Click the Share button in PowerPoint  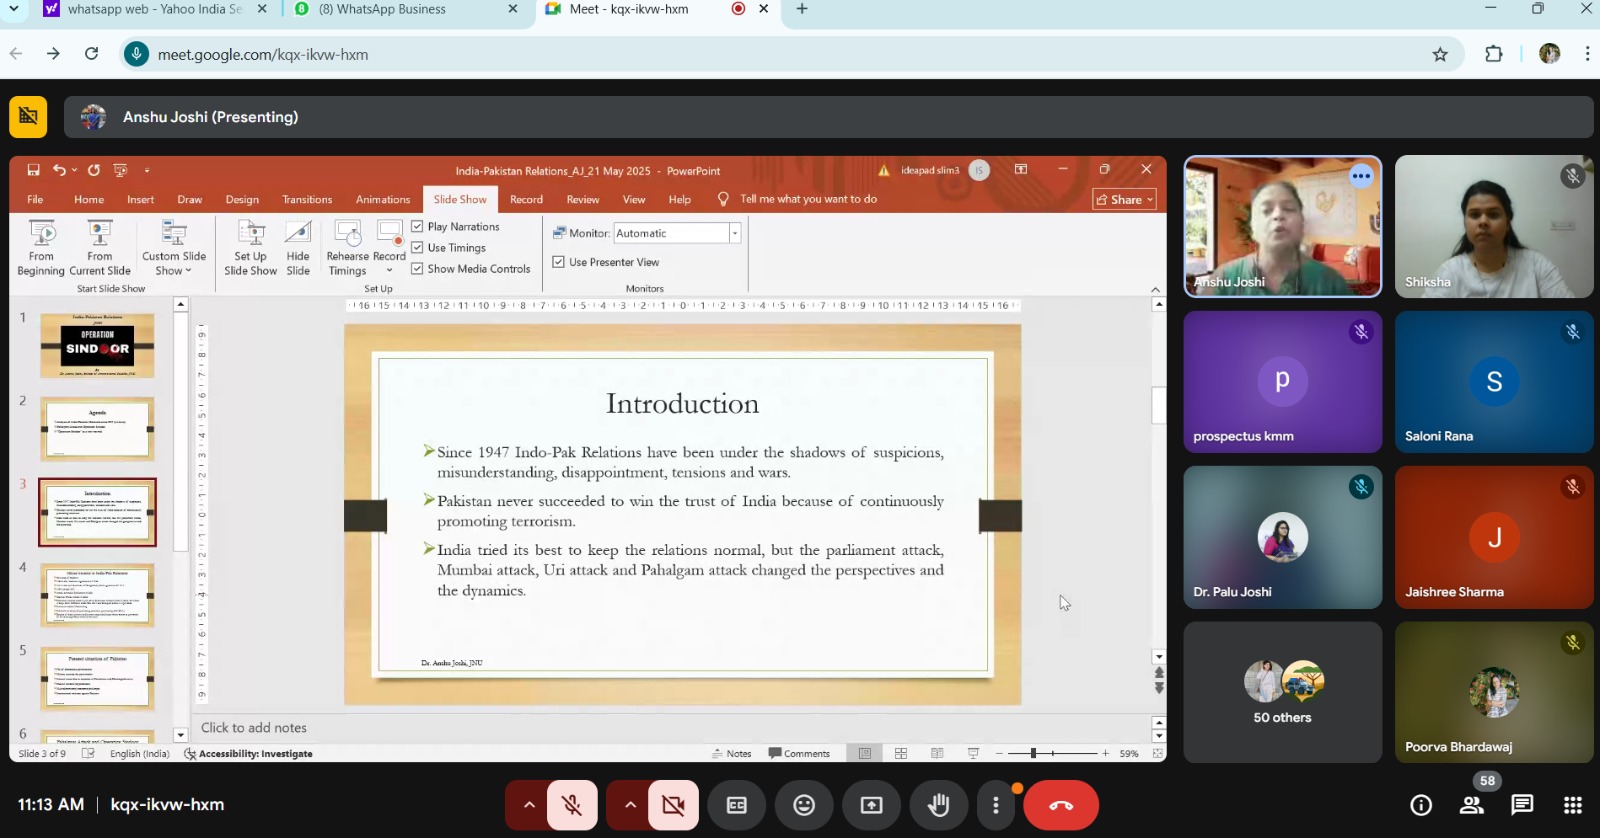1124,199
